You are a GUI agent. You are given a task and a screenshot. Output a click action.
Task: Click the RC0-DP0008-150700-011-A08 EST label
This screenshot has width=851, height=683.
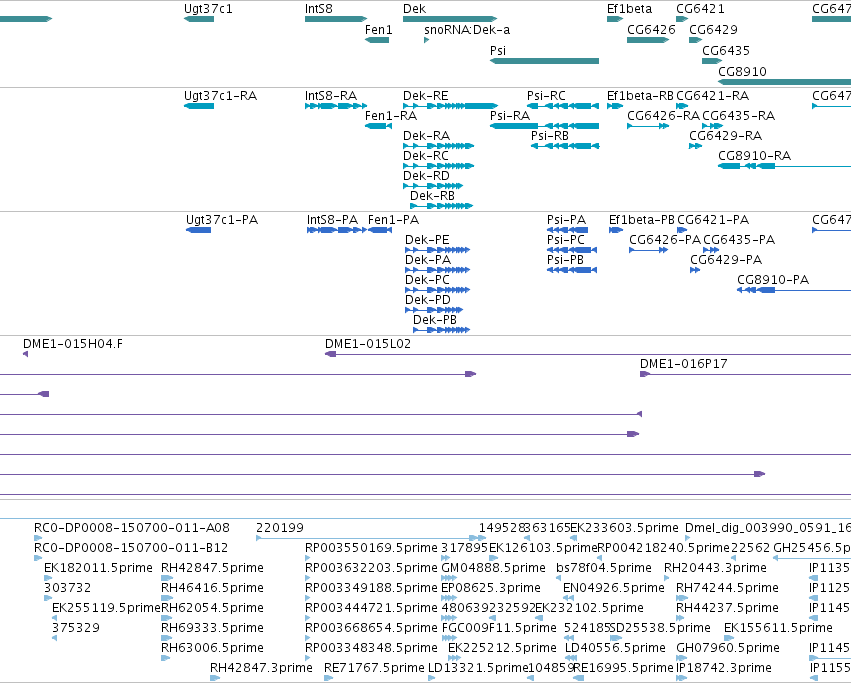[x=132, y=528]
